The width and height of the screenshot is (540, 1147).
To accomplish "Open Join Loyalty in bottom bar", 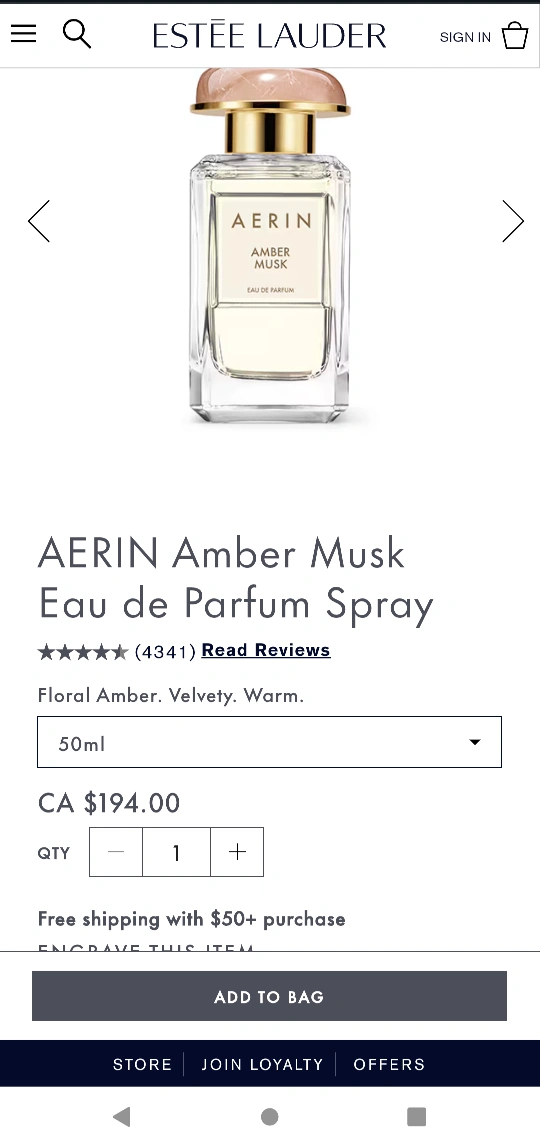I will click(262, 1064).
